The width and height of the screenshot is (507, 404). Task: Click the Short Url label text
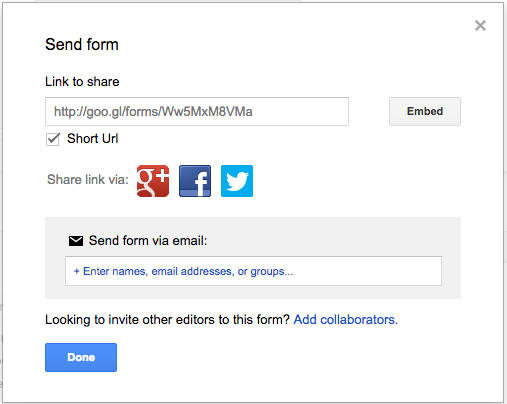[92, 139]
